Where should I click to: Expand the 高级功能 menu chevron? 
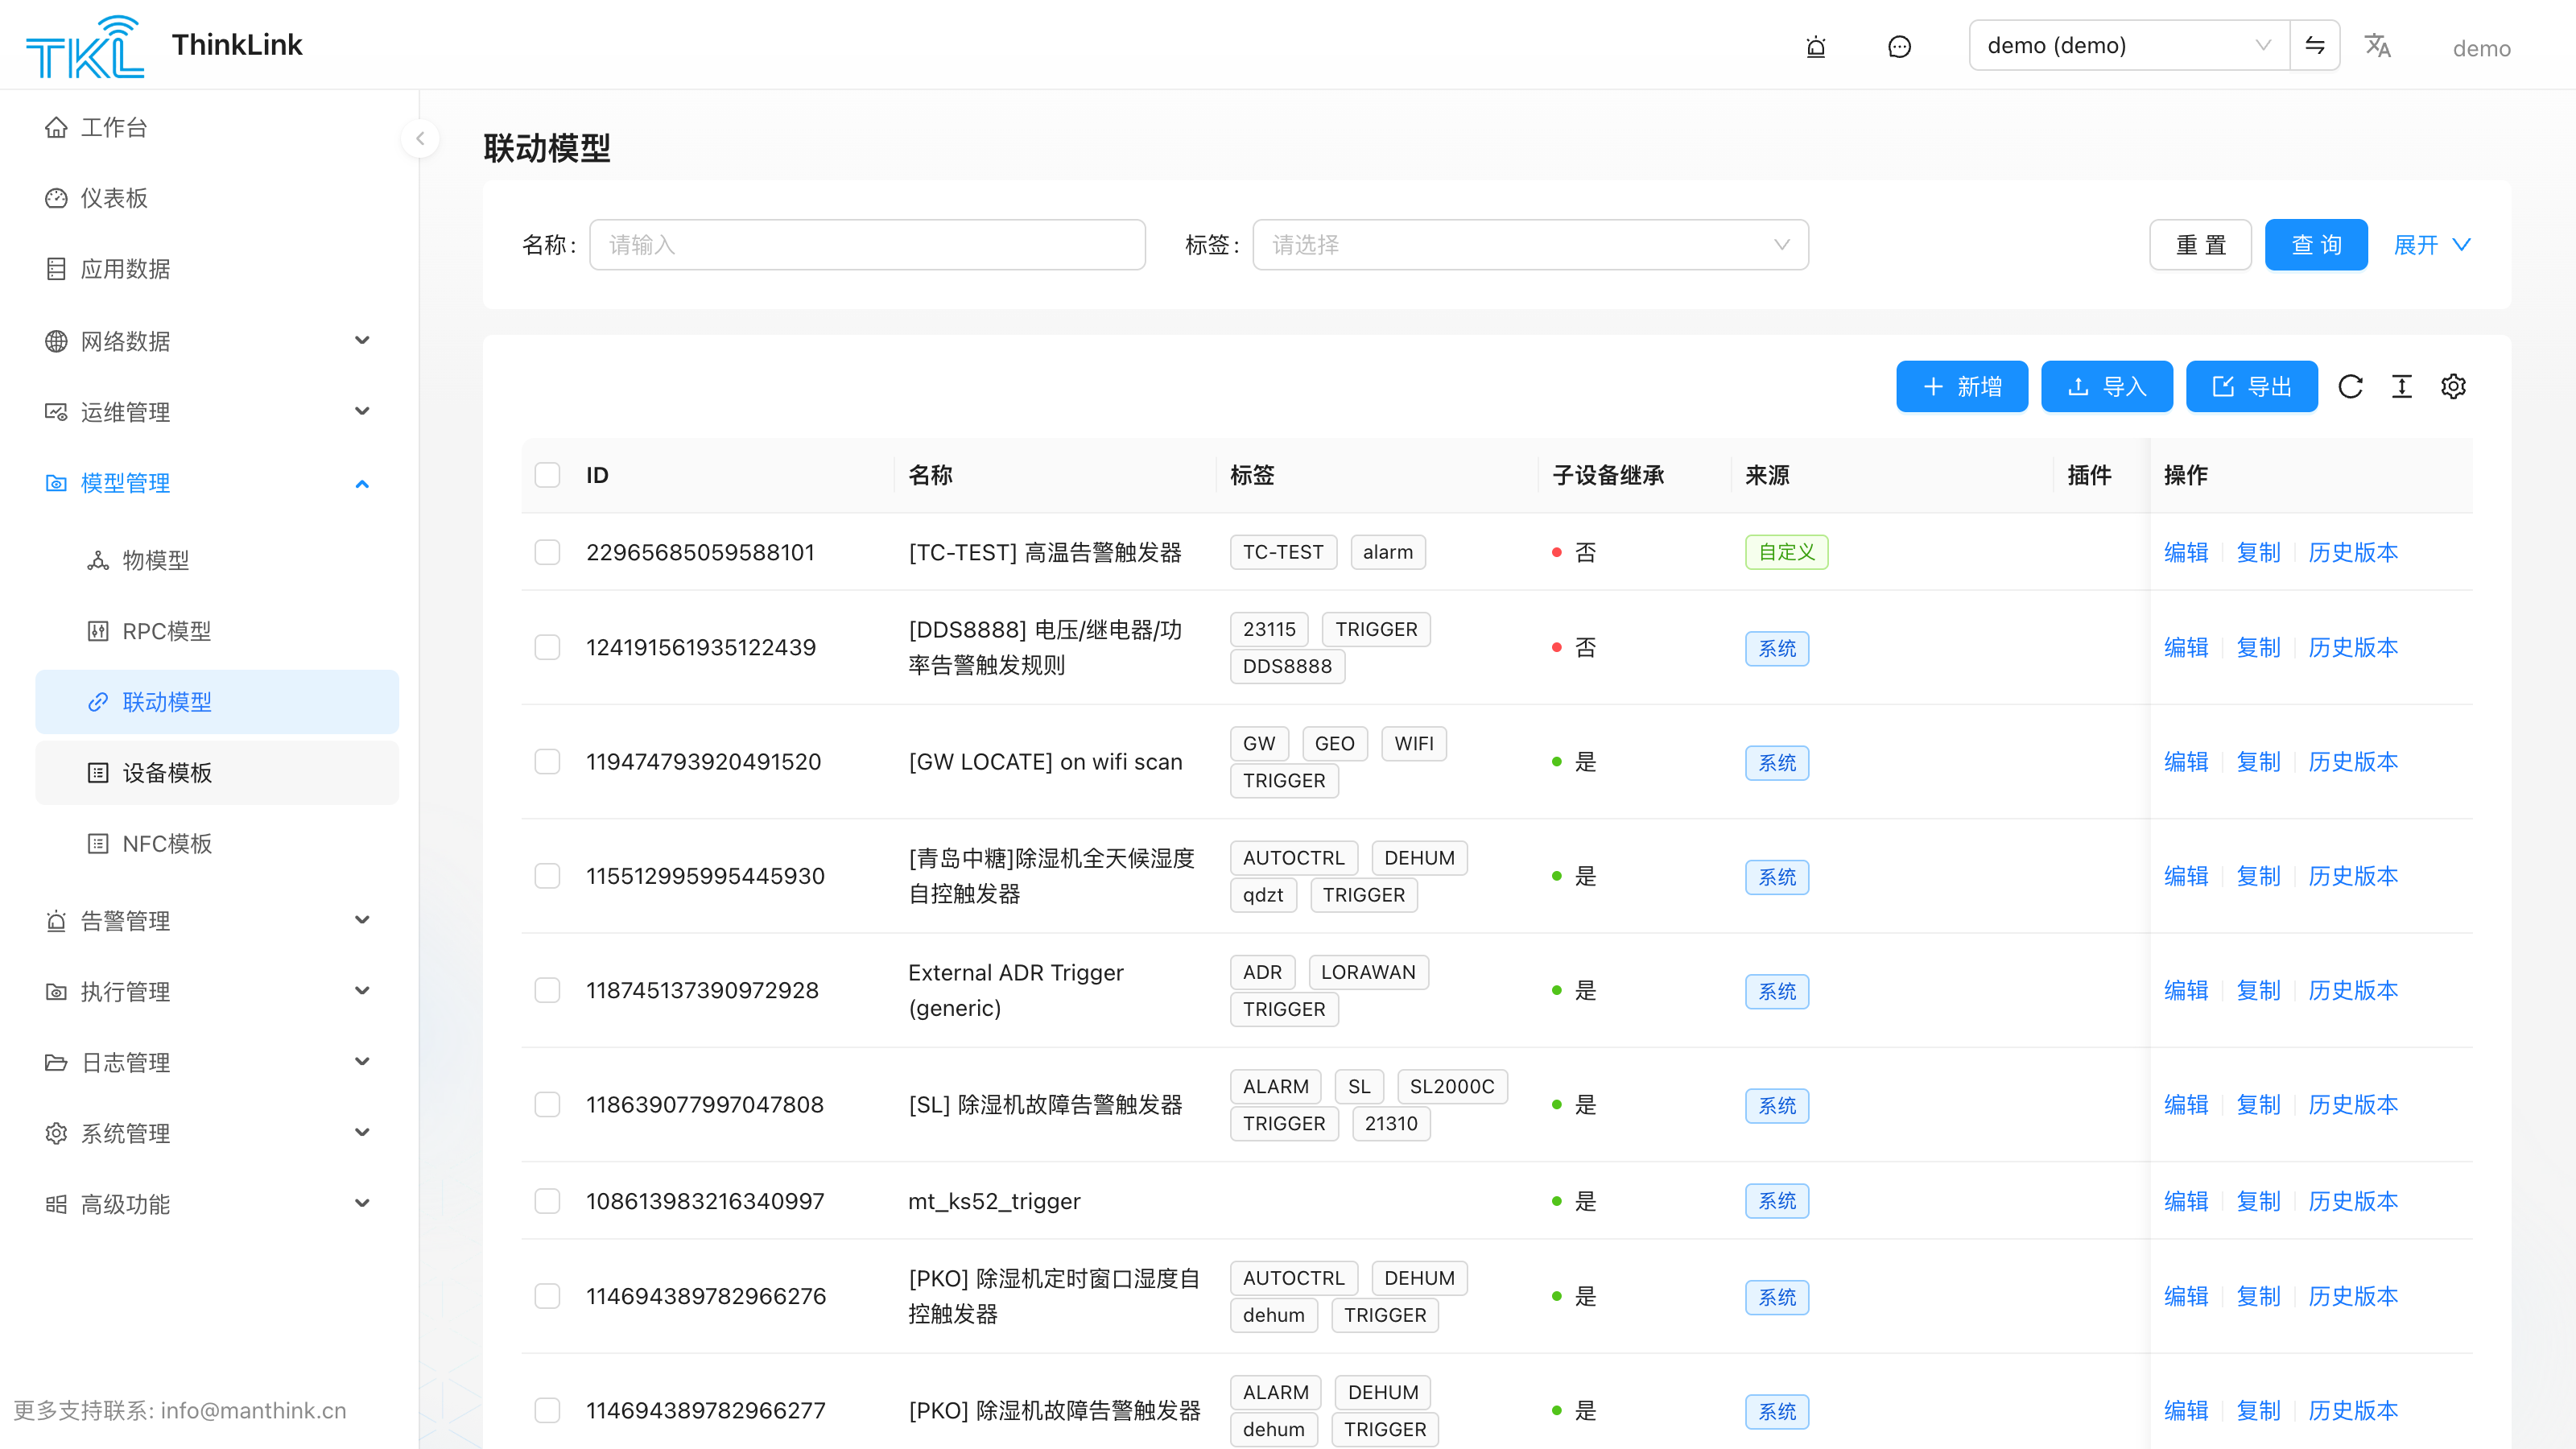pyautogui.click(x=362, y=1203)
